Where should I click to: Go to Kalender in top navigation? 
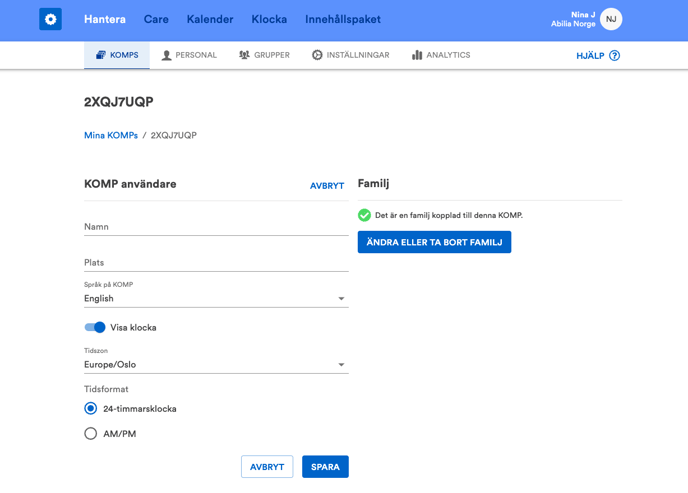[210, 19]
